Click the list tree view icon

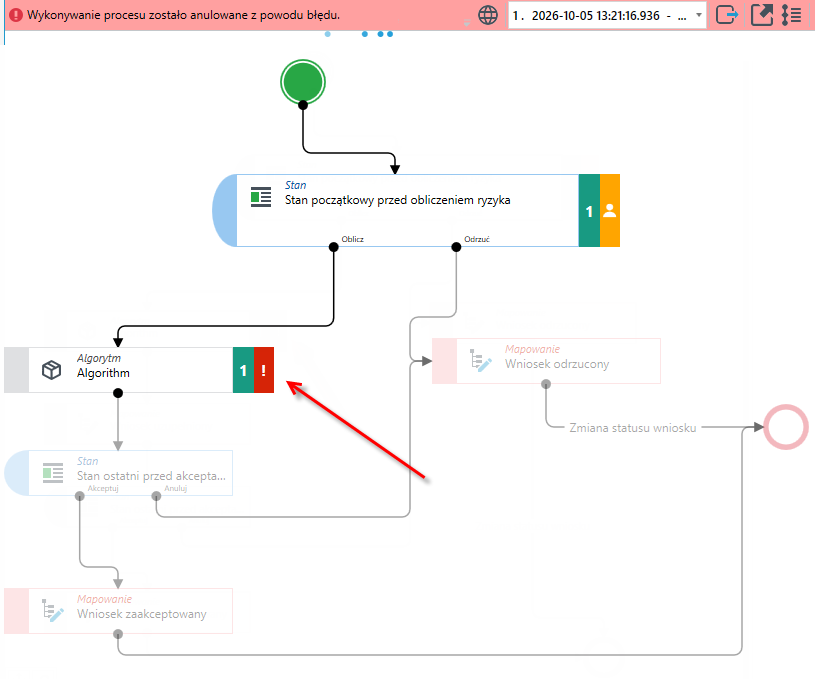coord(791,15)
